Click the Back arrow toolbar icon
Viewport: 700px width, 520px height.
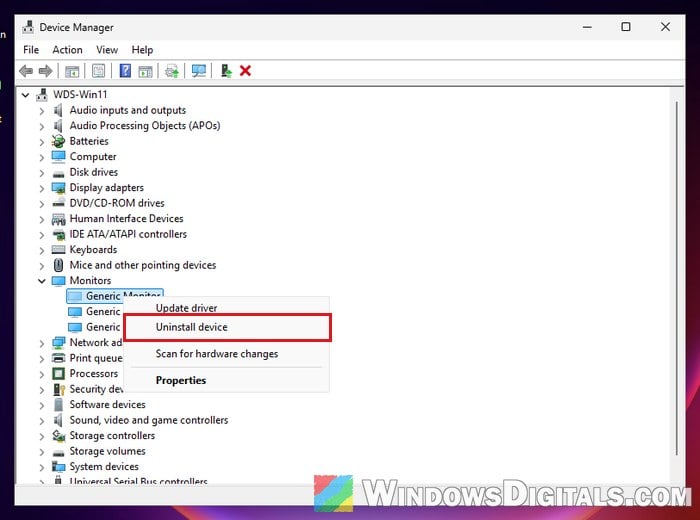pos(26,71)
